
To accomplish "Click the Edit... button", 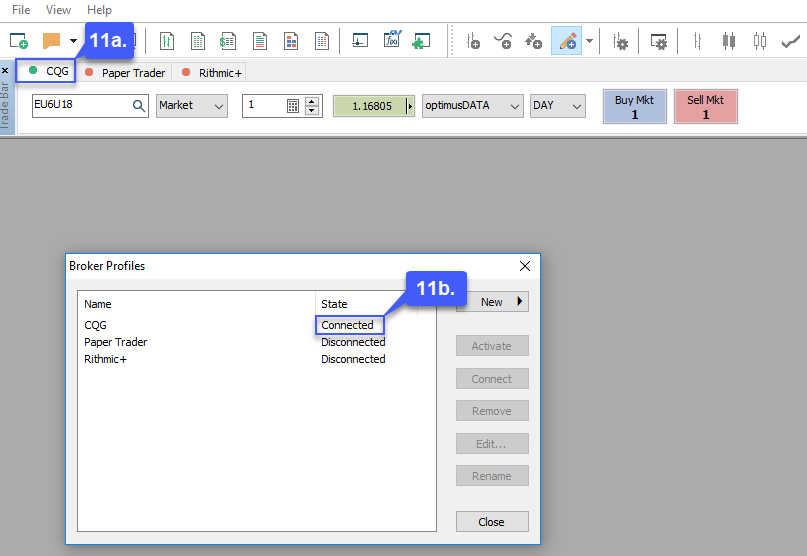I will pyautogui.click(x=492, y=444).
